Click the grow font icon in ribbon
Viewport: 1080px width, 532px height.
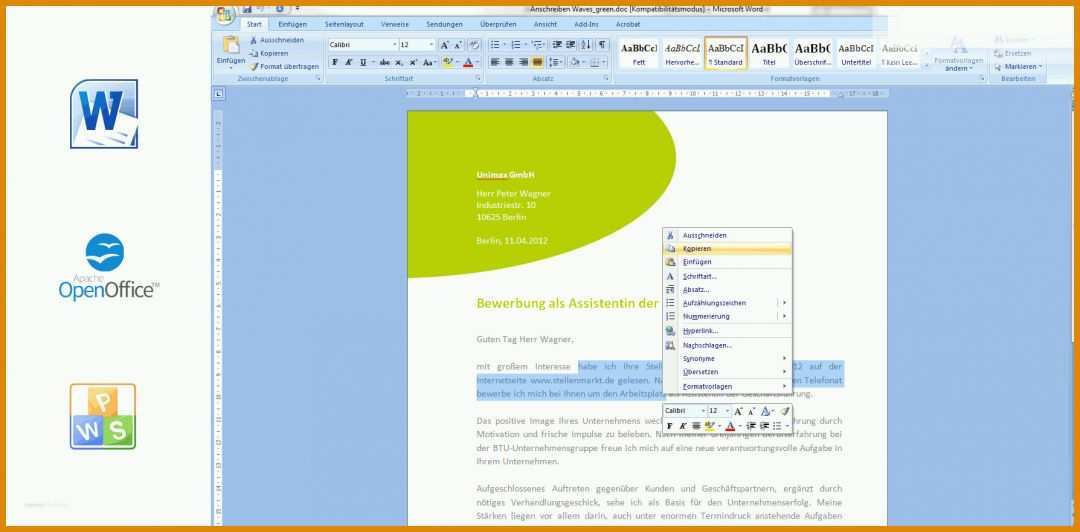point(444,45)
